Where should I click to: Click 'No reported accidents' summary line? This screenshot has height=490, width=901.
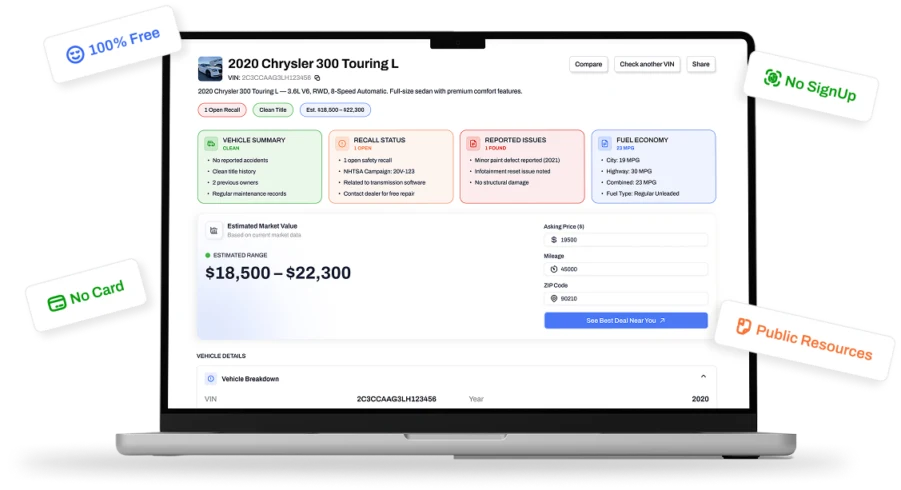pyautogui.click(x=240, y=160)
